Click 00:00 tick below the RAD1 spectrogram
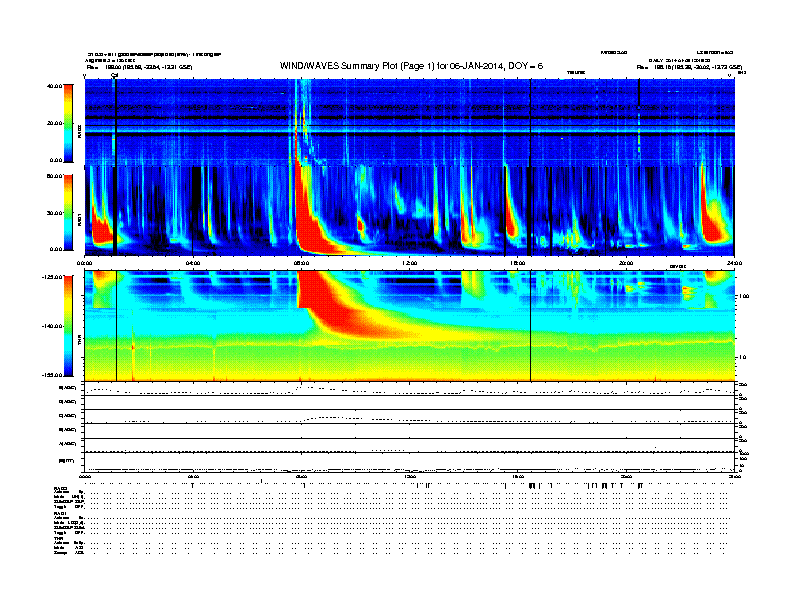 tap(84, 263)
